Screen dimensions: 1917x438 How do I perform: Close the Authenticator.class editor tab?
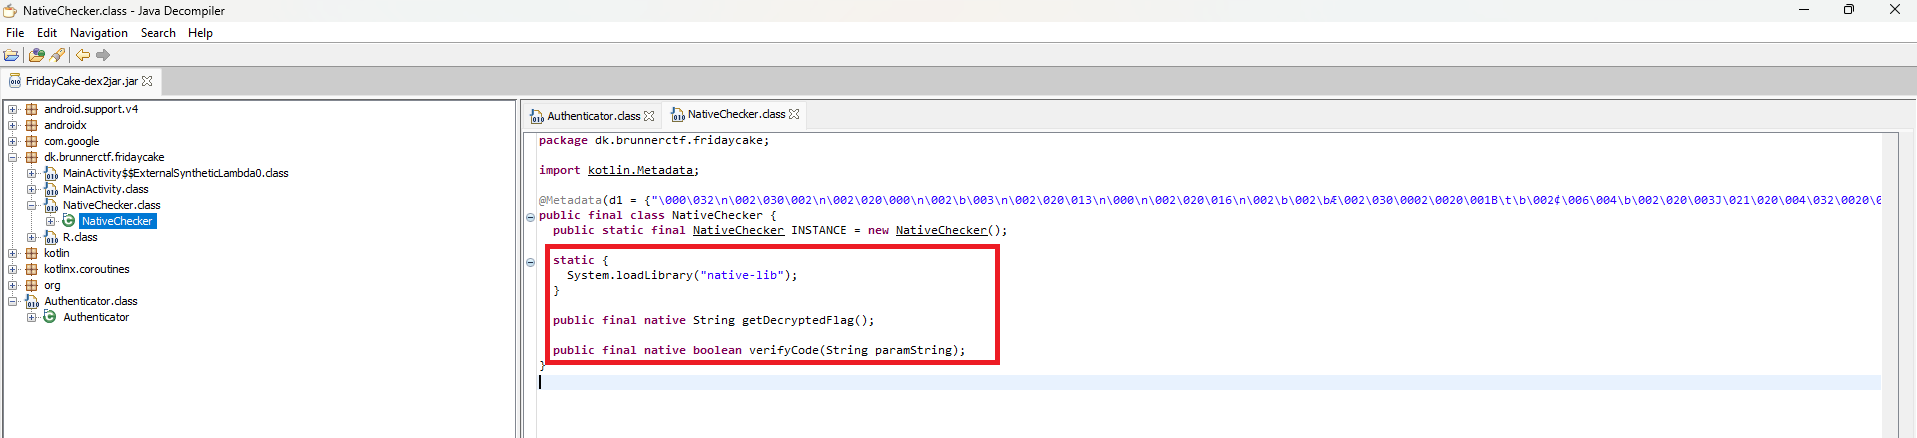(649, 116)
